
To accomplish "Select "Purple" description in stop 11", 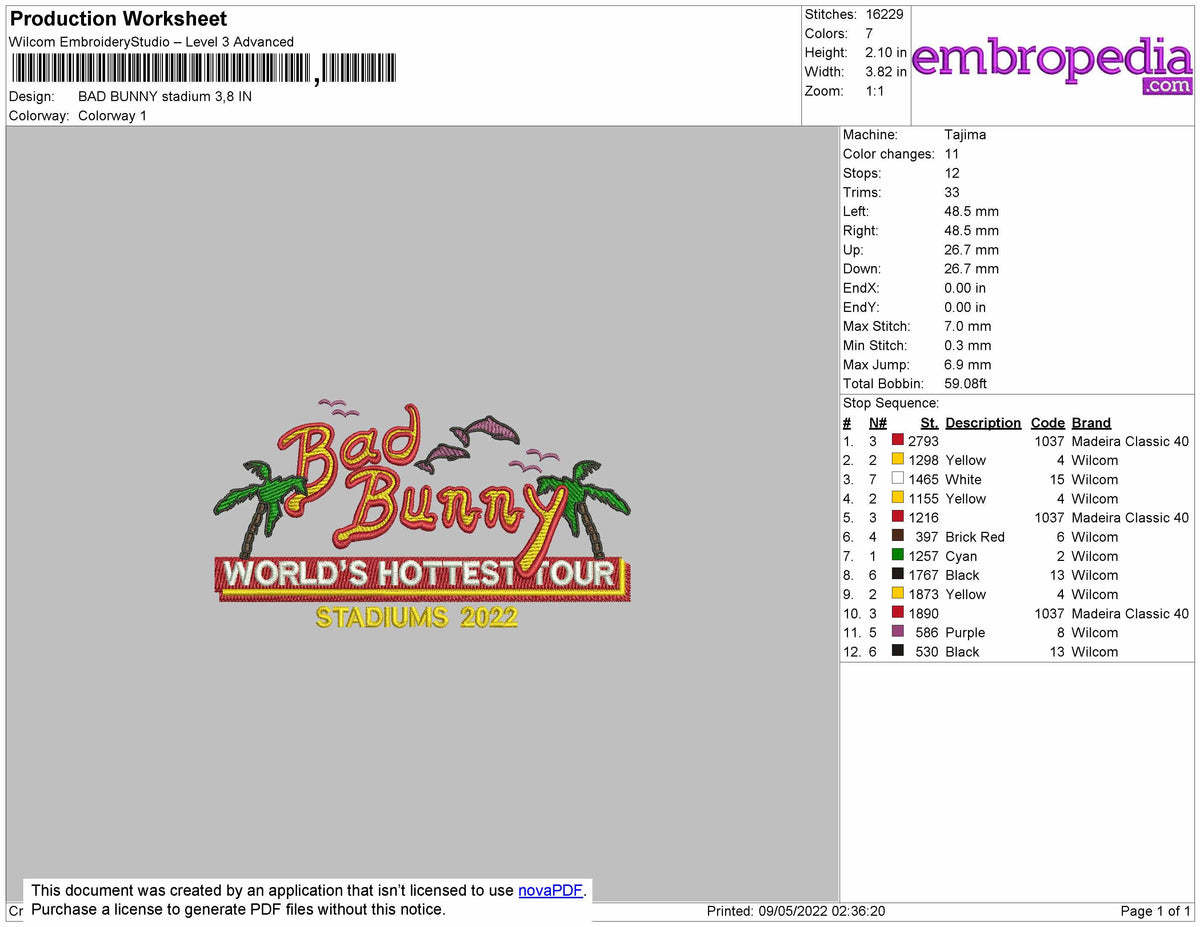I will pyautogui.click(x=965, y=632).
